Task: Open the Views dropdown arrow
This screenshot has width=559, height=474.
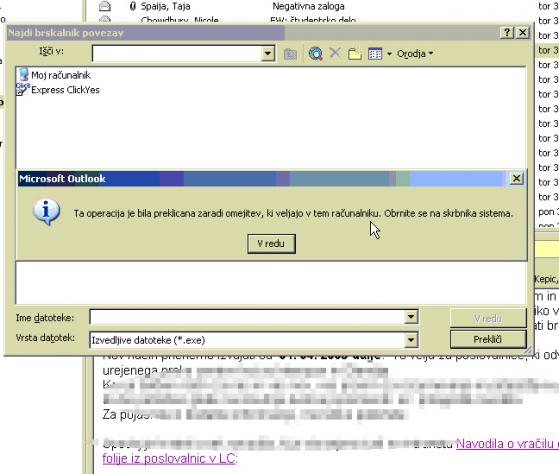Action: pos(389,54)
